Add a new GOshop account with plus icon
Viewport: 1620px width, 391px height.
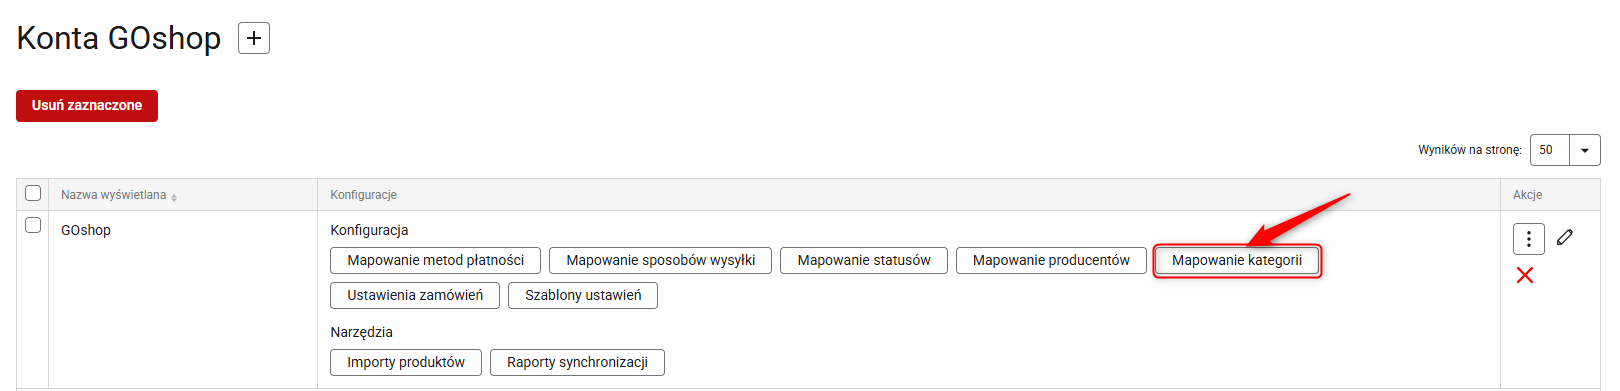click(254, 38)
